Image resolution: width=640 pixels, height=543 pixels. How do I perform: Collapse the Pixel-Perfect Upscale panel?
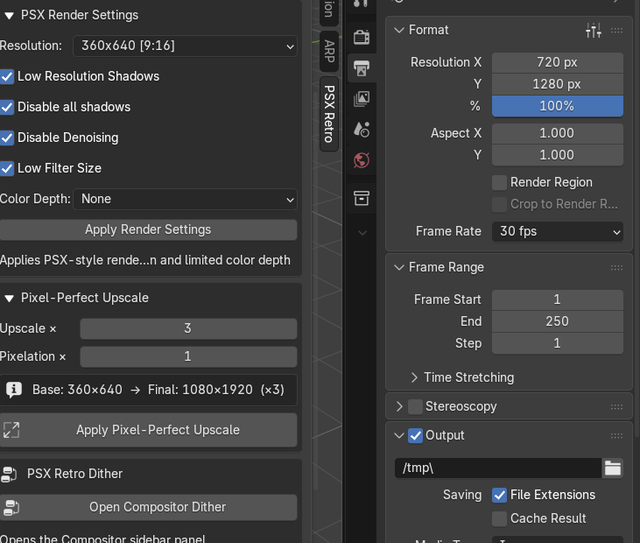coord(9,298)
